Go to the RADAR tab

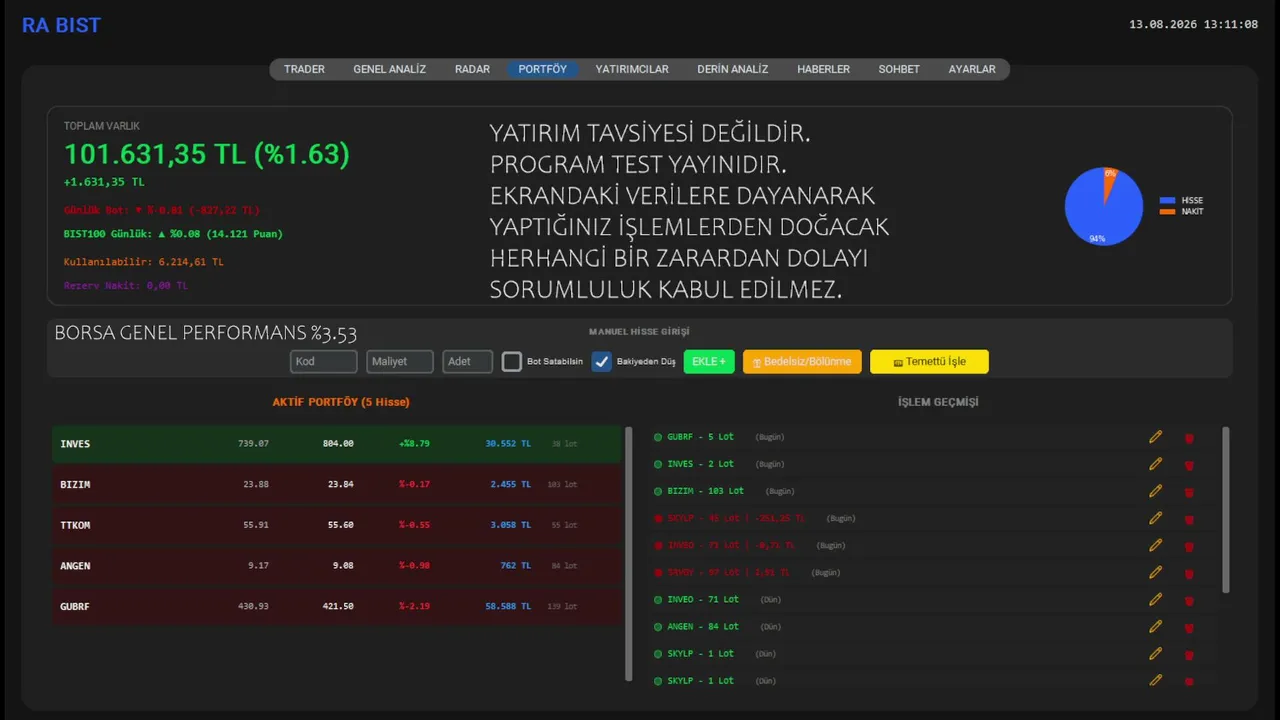[472, 69]
